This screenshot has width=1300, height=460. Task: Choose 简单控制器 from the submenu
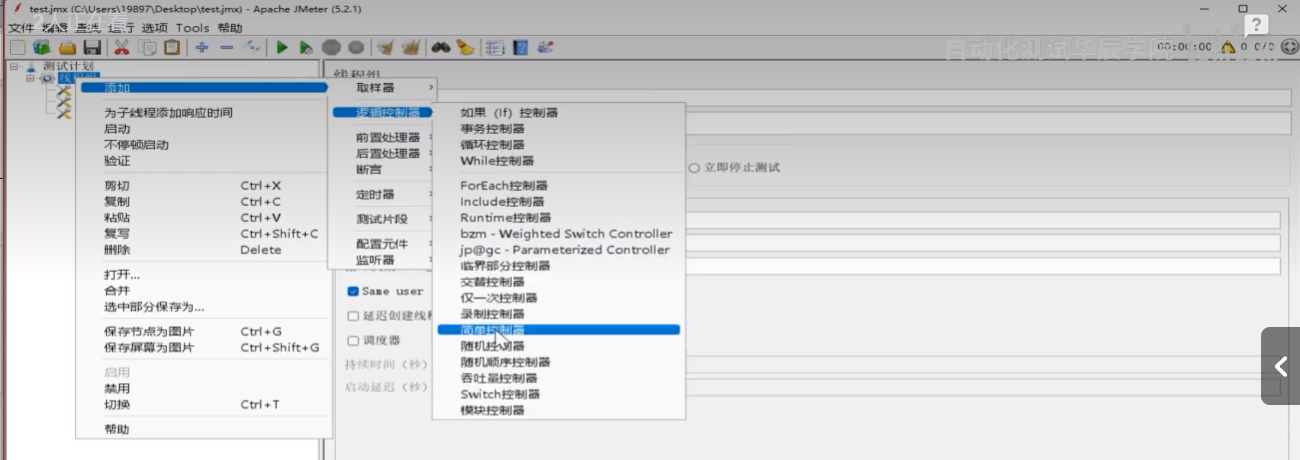[558, 330]
